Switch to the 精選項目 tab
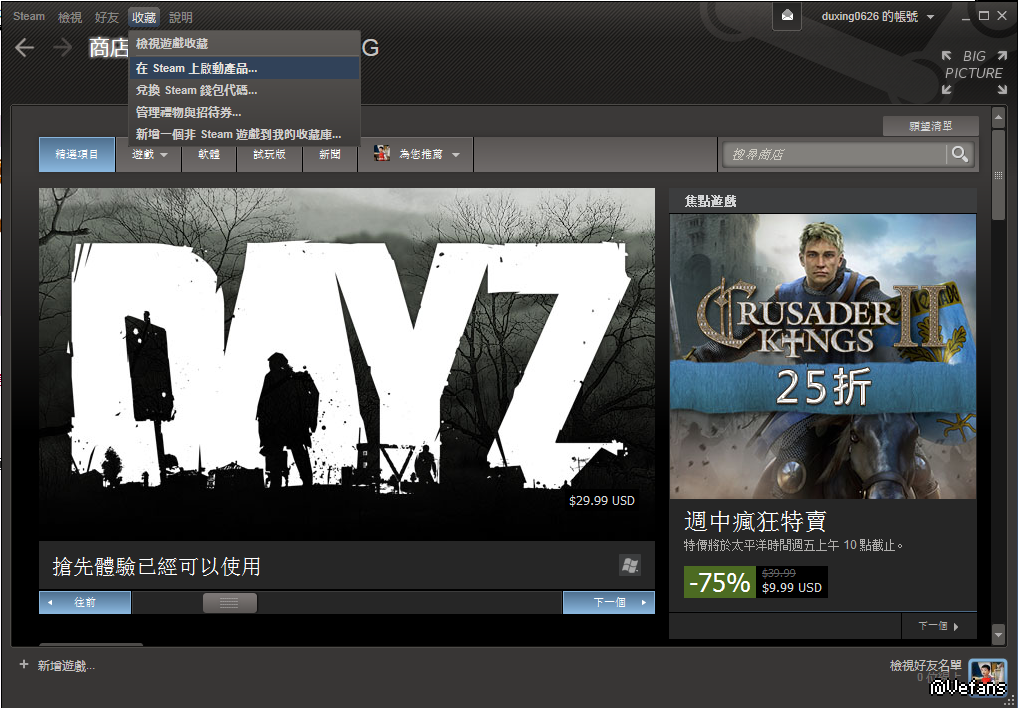 tap(77, 154)
